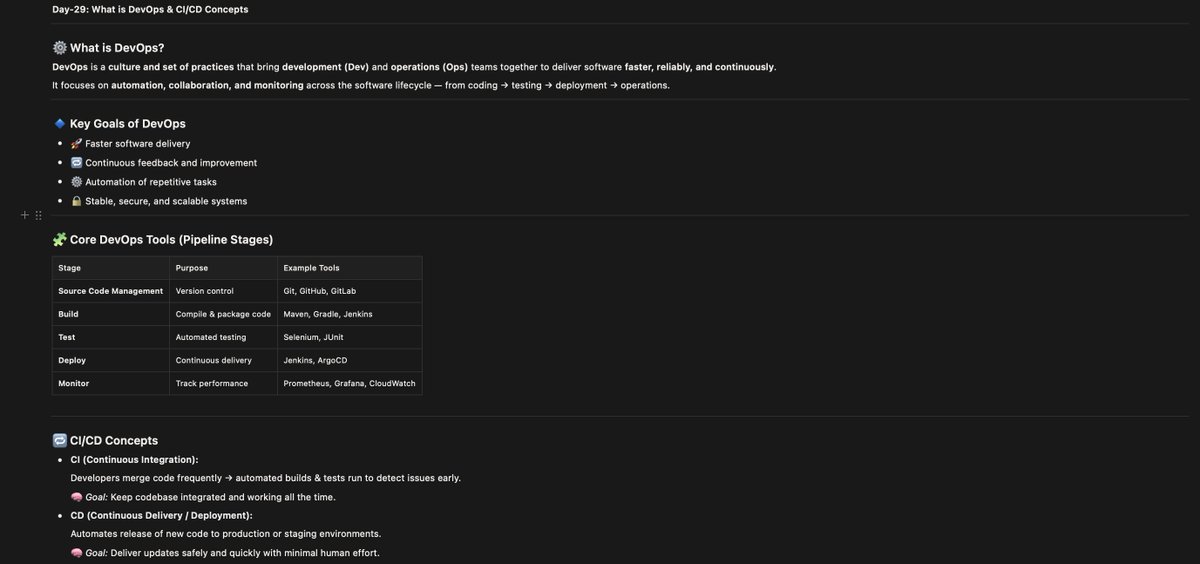Click the "Test" stage table cell

click(111, 337)
